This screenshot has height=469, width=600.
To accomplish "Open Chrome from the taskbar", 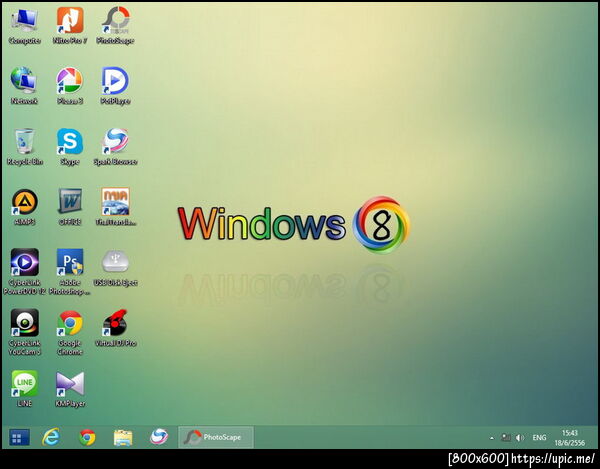I will (87, 437).
